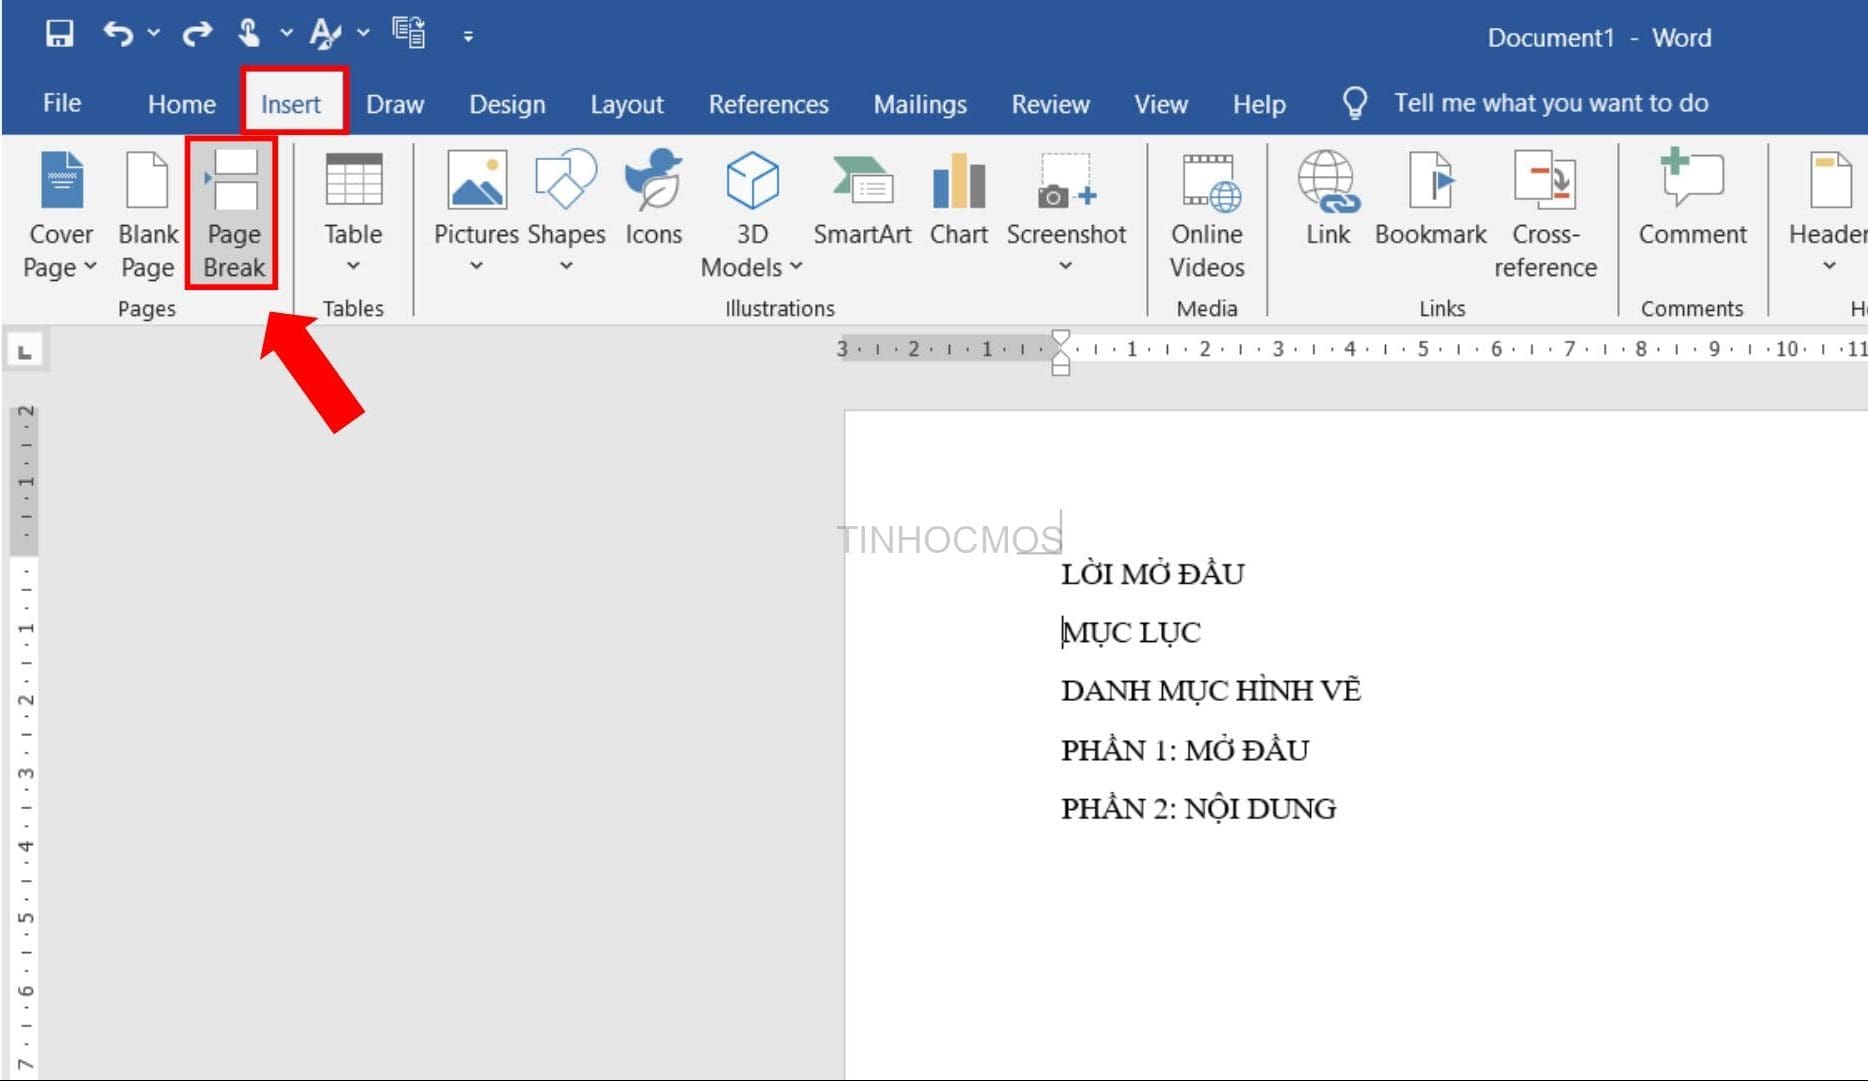Open the References tab
The image size is (1868, 1081).
coord(769,104)
